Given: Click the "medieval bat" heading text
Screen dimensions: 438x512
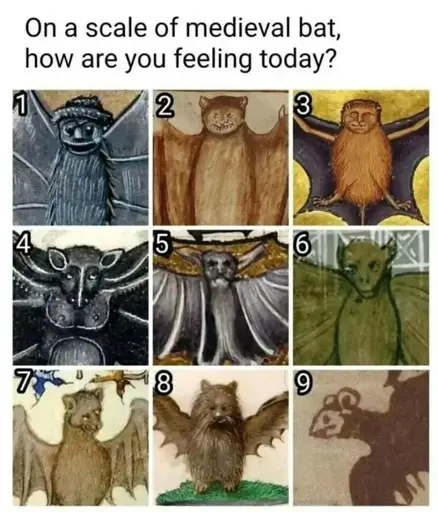Looking at the screenshot, I should [262, 28].
